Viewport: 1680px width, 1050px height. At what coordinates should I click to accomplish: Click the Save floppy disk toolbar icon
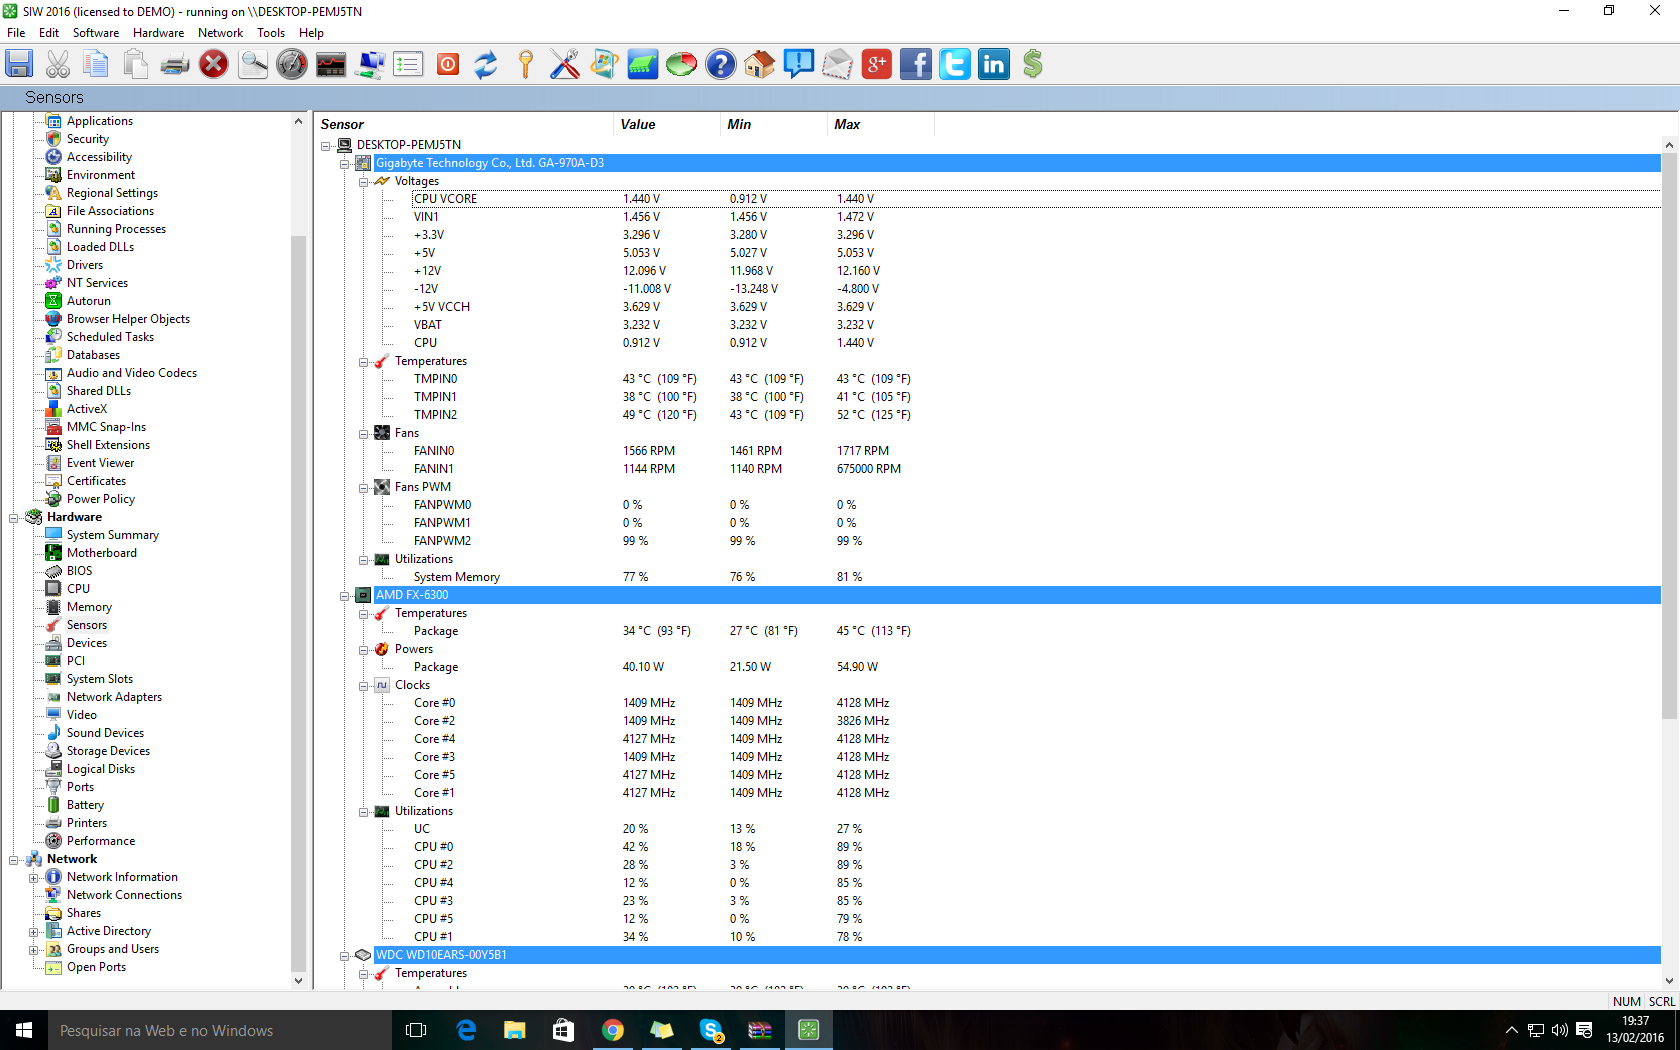(19, 64)
